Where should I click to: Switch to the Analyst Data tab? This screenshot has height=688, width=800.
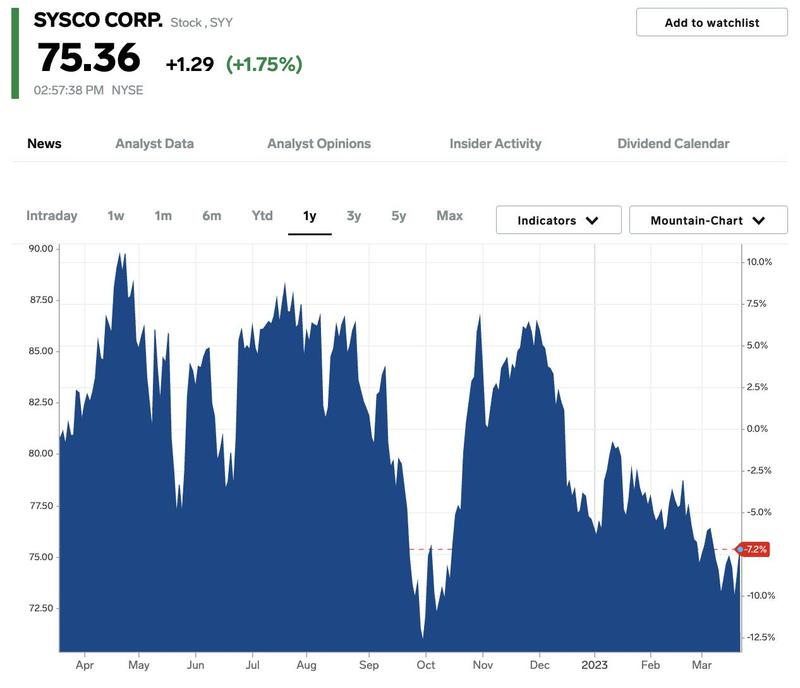pyautogui.click(x=155, y=143)
